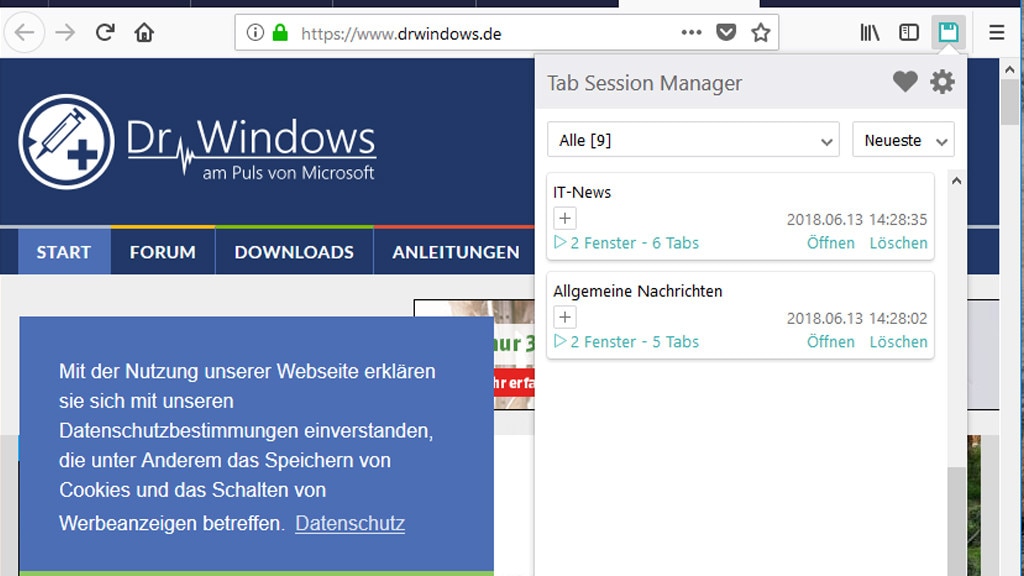Open the DOWNLOADS navigation tab

[x=294, y=252]
